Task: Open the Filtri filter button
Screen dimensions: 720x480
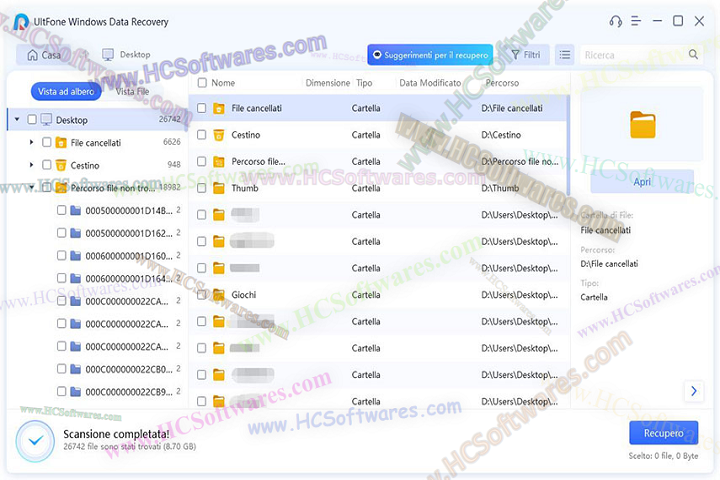Action: [x=526, y=55]
